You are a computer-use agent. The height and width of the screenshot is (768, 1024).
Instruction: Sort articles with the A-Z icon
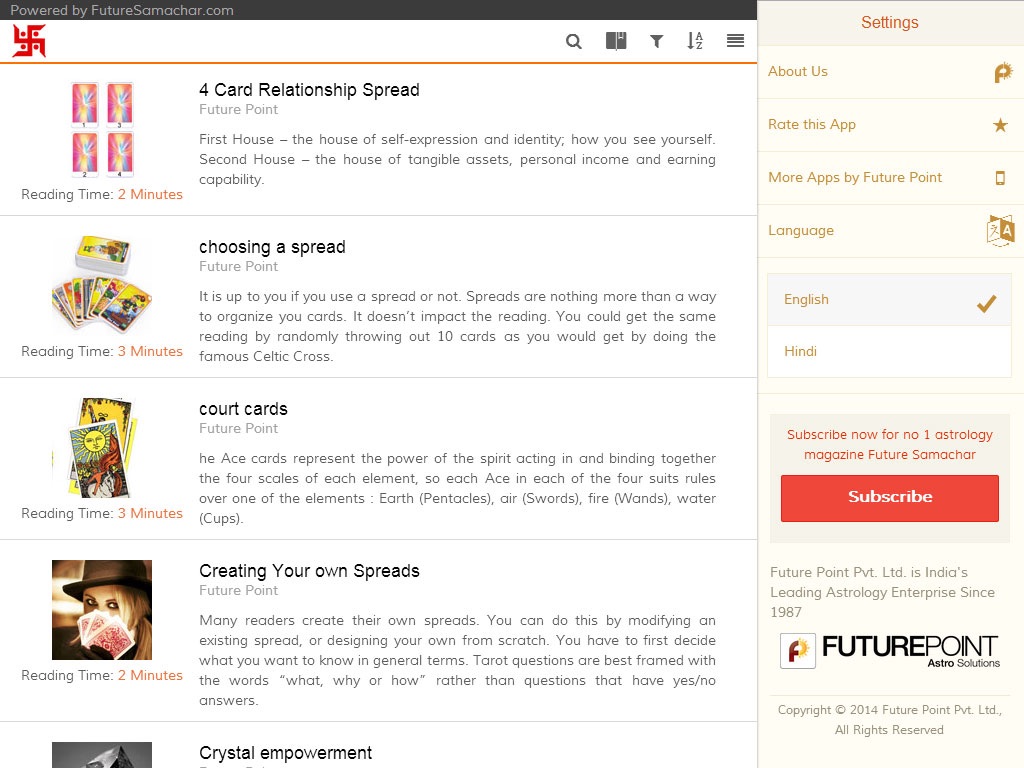tap(695, 41)
